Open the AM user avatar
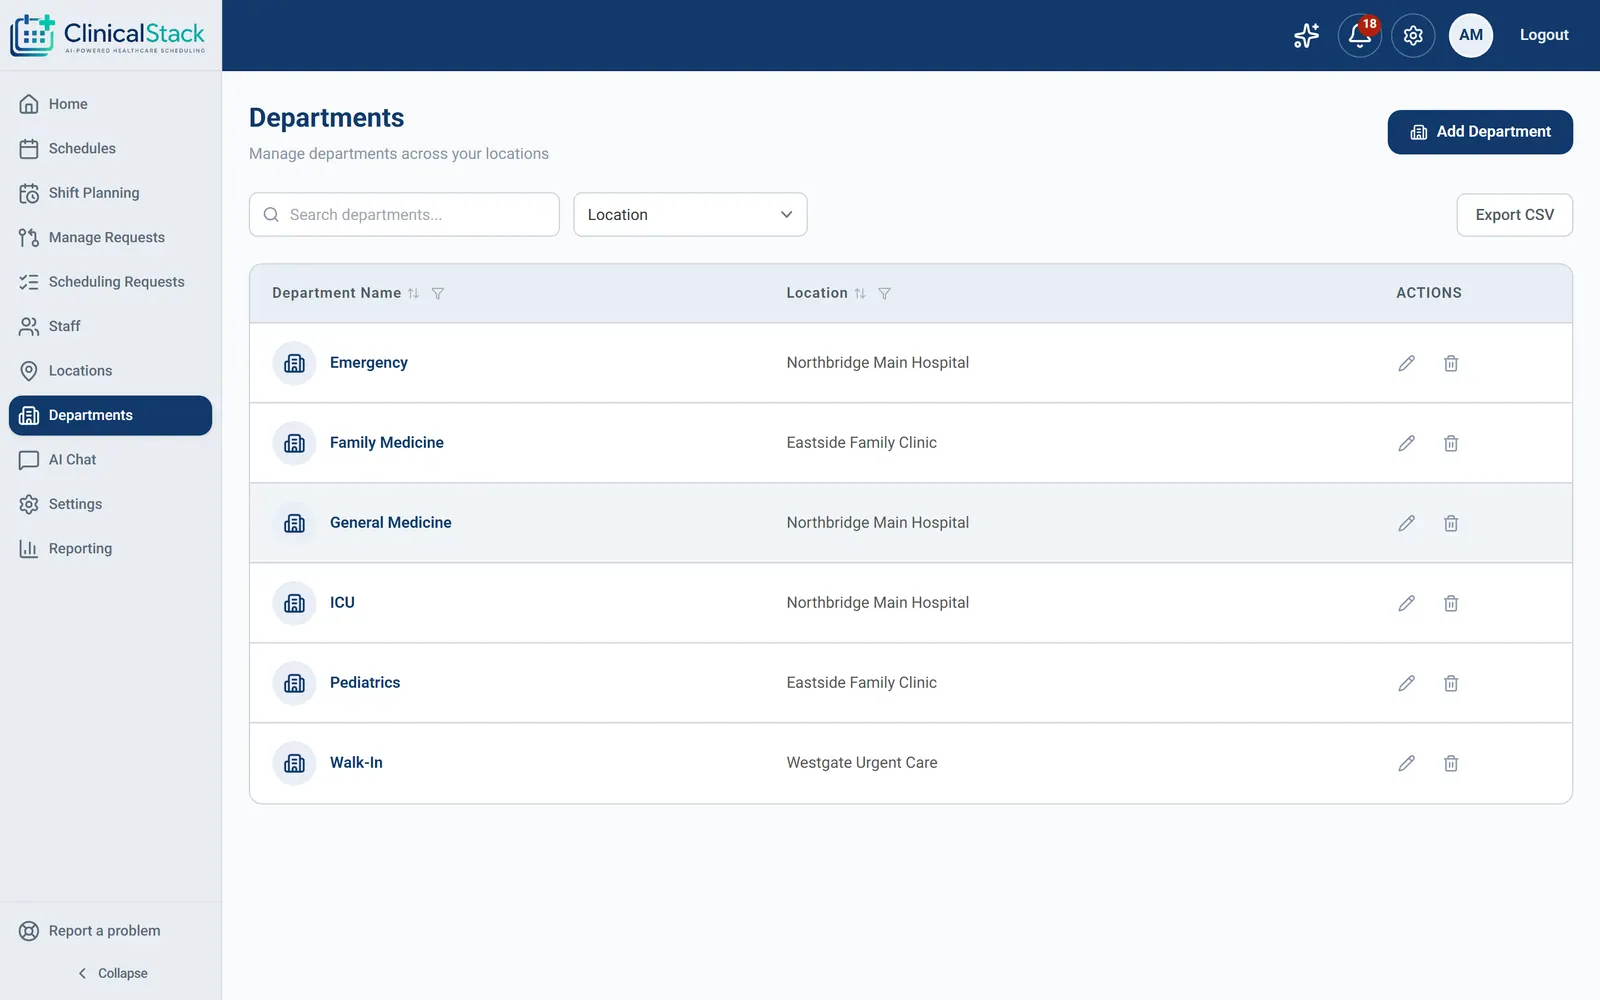The height and width of the screenshot is (1000, 1600). click(x=1471, y=35)
